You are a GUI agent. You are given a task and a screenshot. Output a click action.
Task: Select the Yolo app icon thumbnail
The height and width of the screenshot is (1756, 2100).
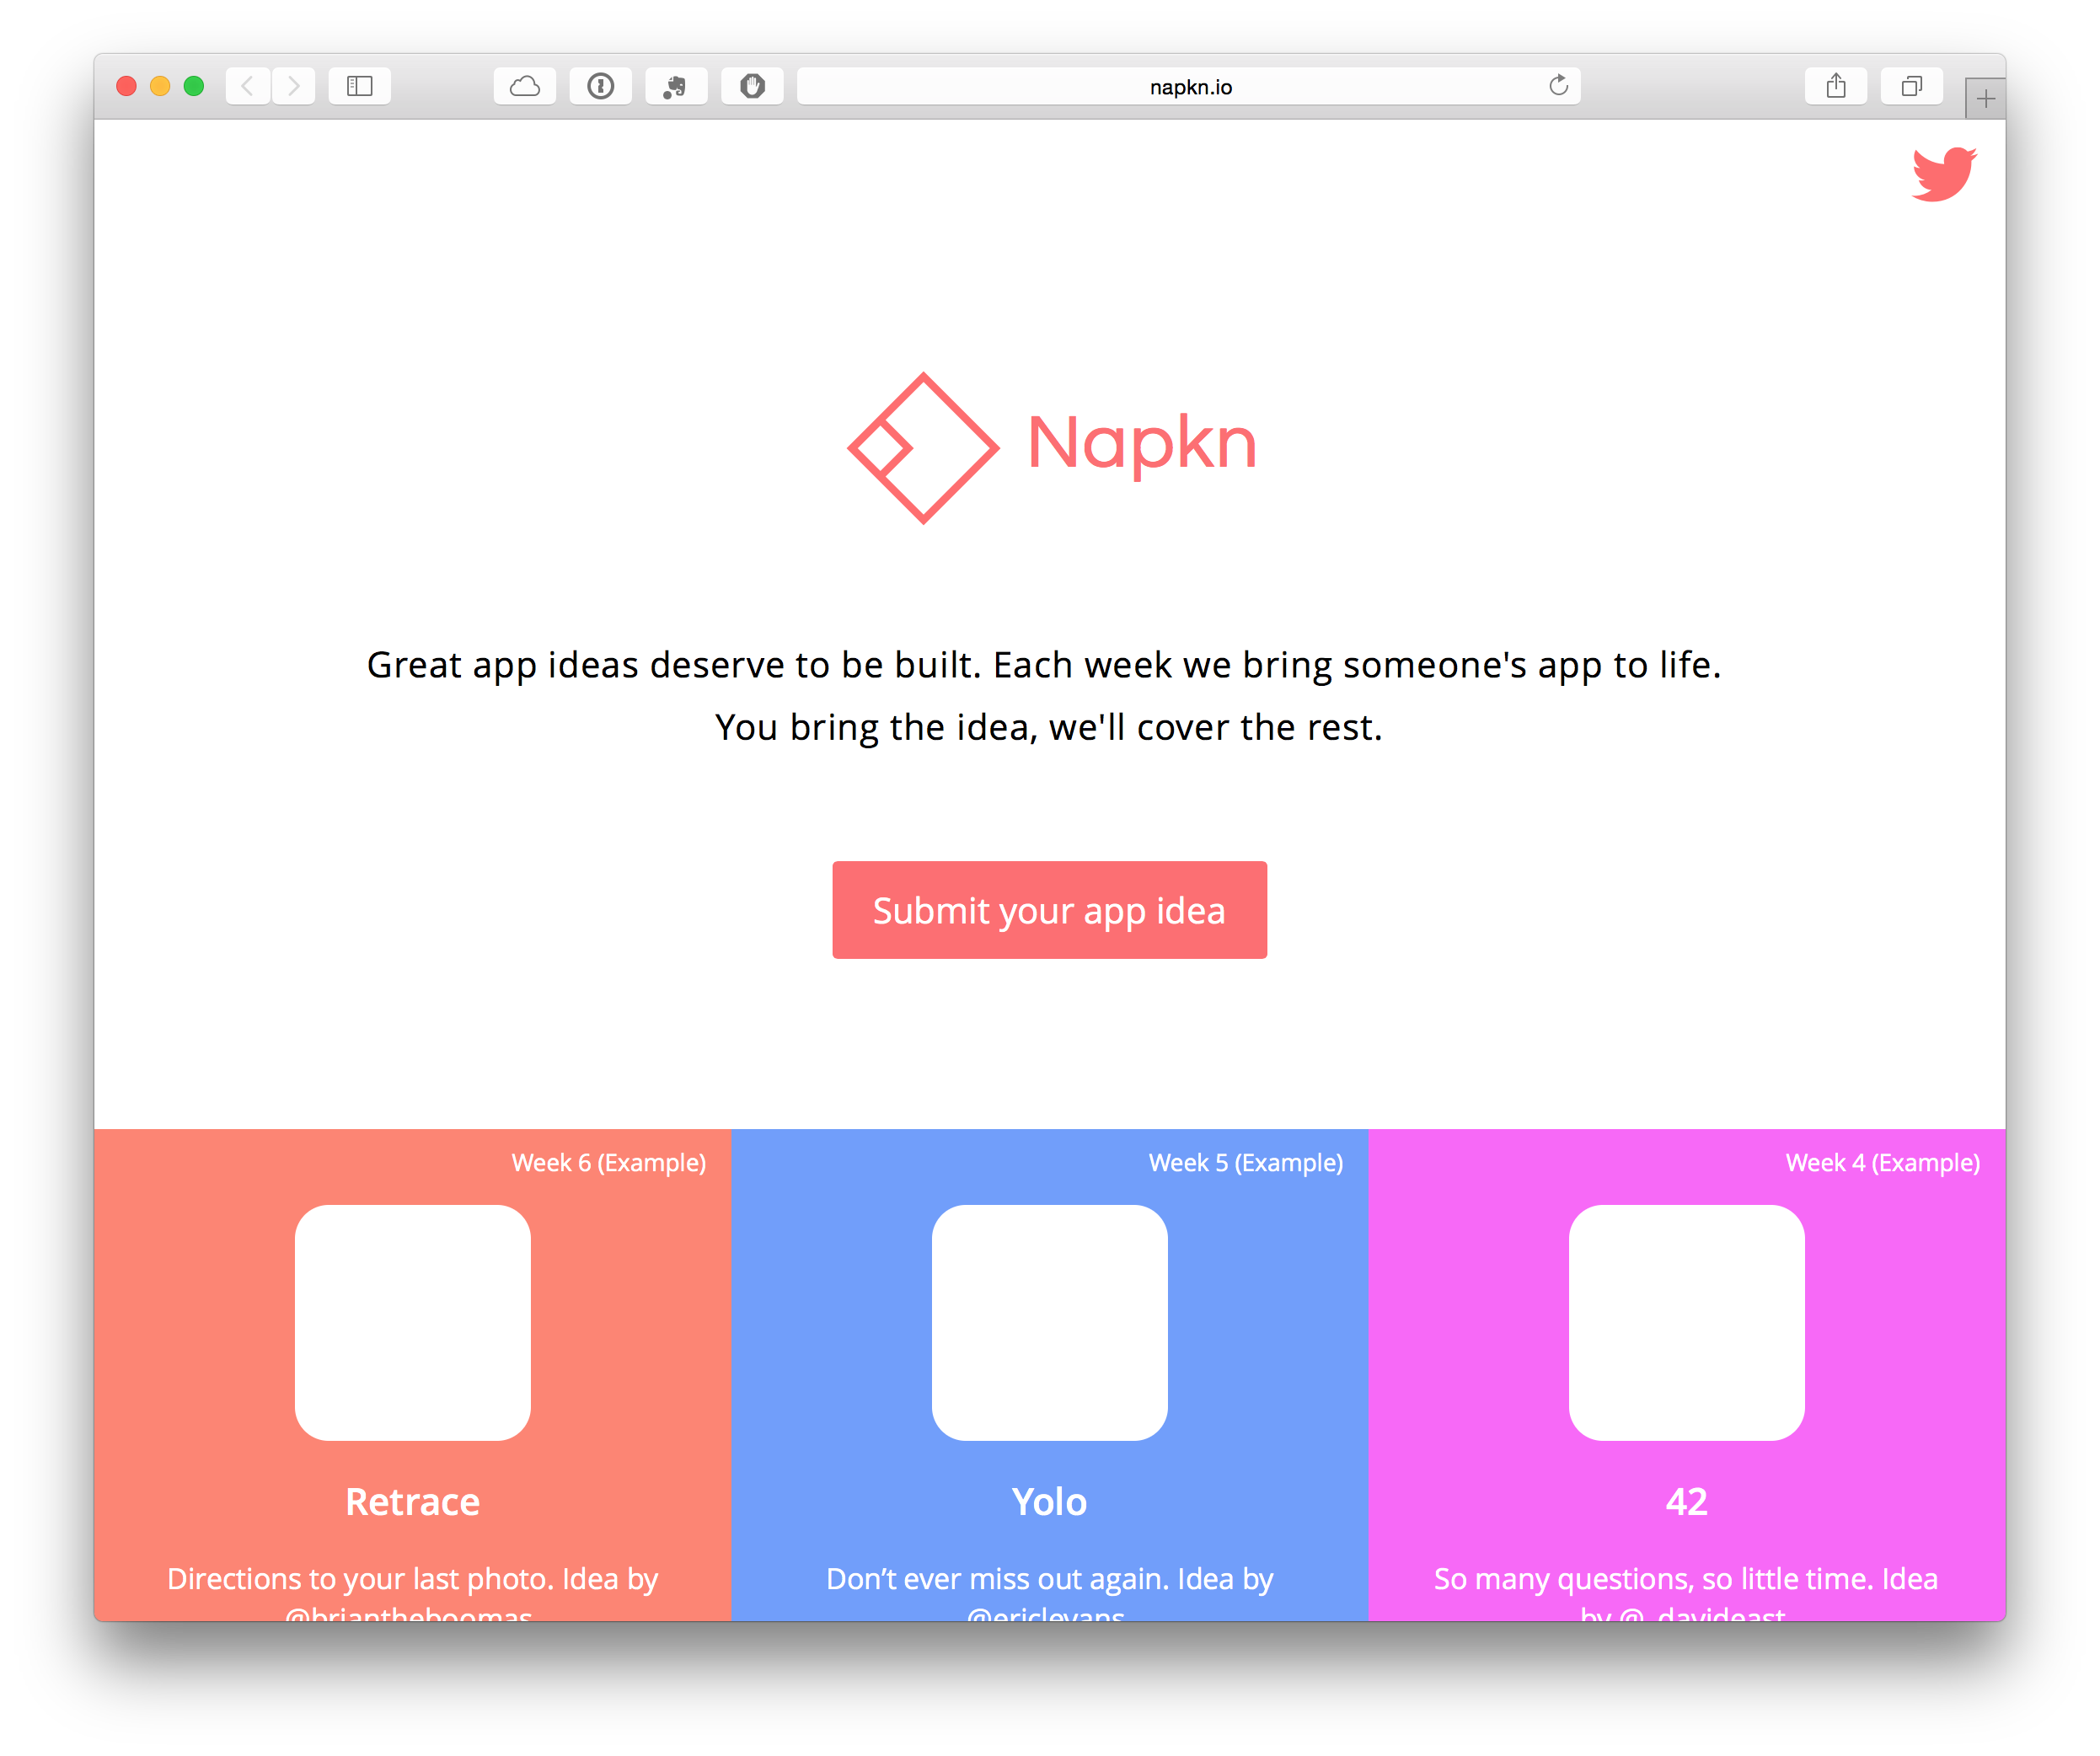tap(1049, 1322)
